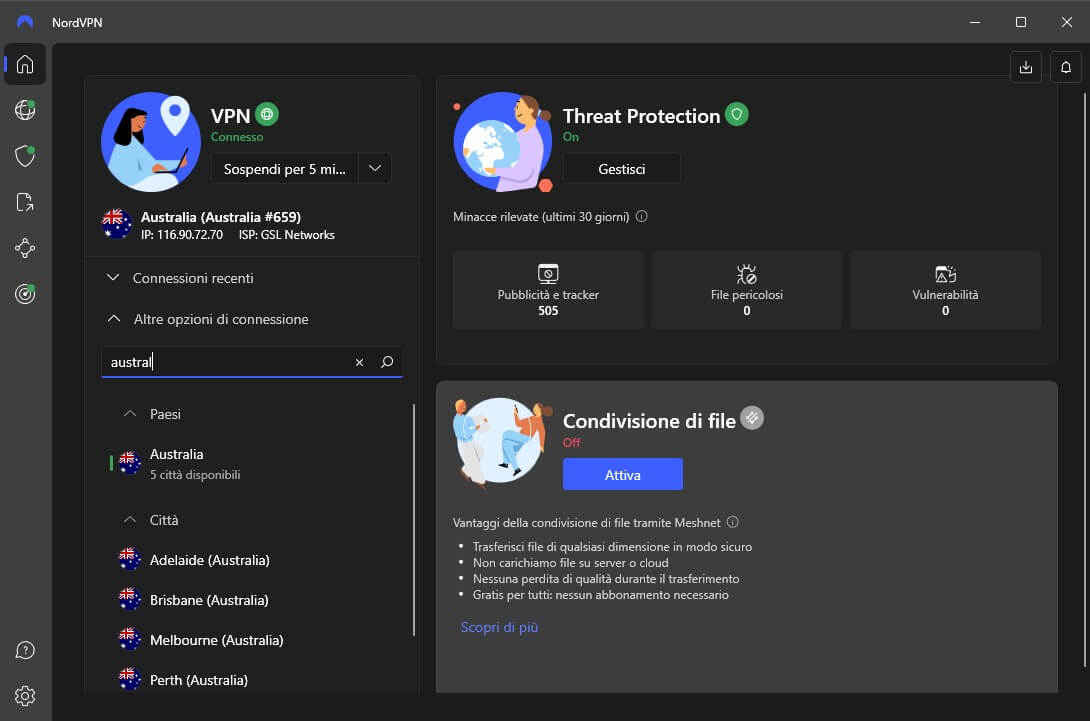This screenshot has height=721, width=1090.
Task: Click the Pubblicità e tracker icon
Action: point(548,274)
